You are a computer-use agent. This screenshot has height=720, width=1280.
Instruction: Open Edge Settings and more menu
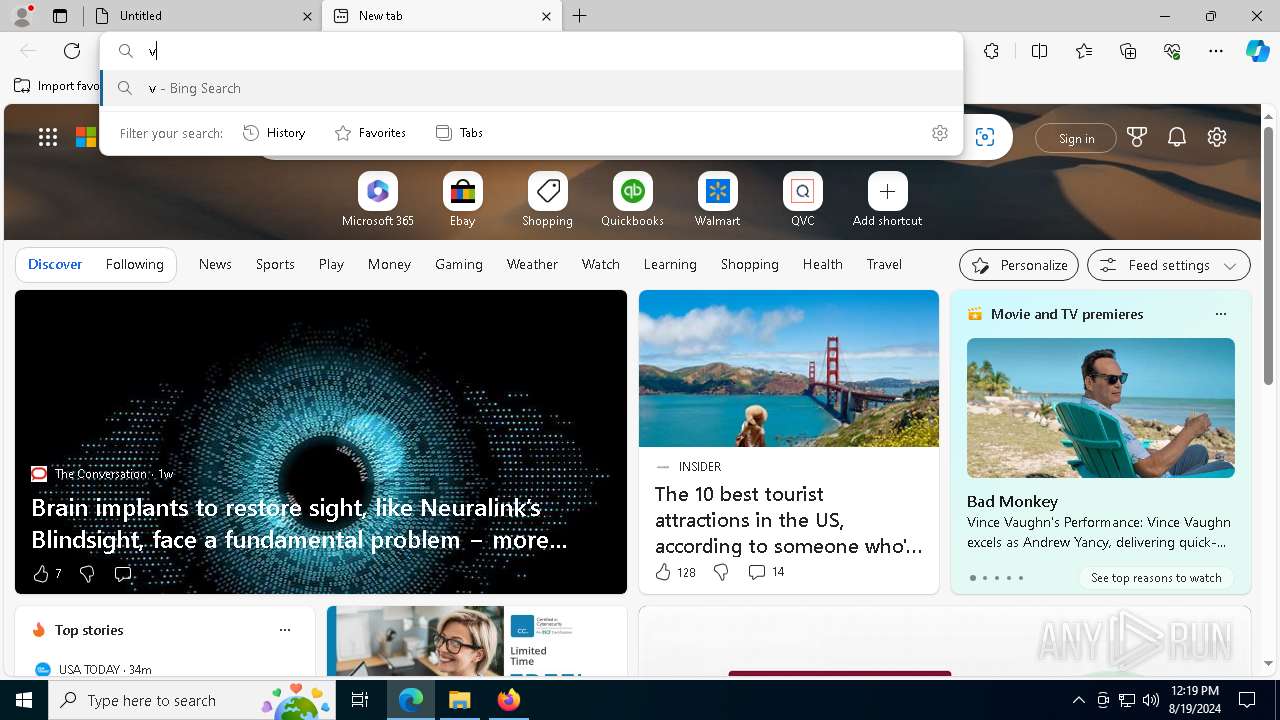(x=1216, y=51)
